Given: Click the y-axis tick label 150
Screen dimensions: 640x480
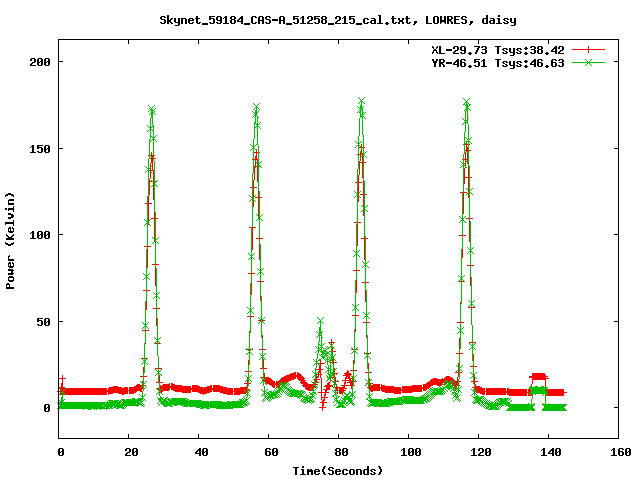Looking at the screenshot, I should [x=40, y=149].
